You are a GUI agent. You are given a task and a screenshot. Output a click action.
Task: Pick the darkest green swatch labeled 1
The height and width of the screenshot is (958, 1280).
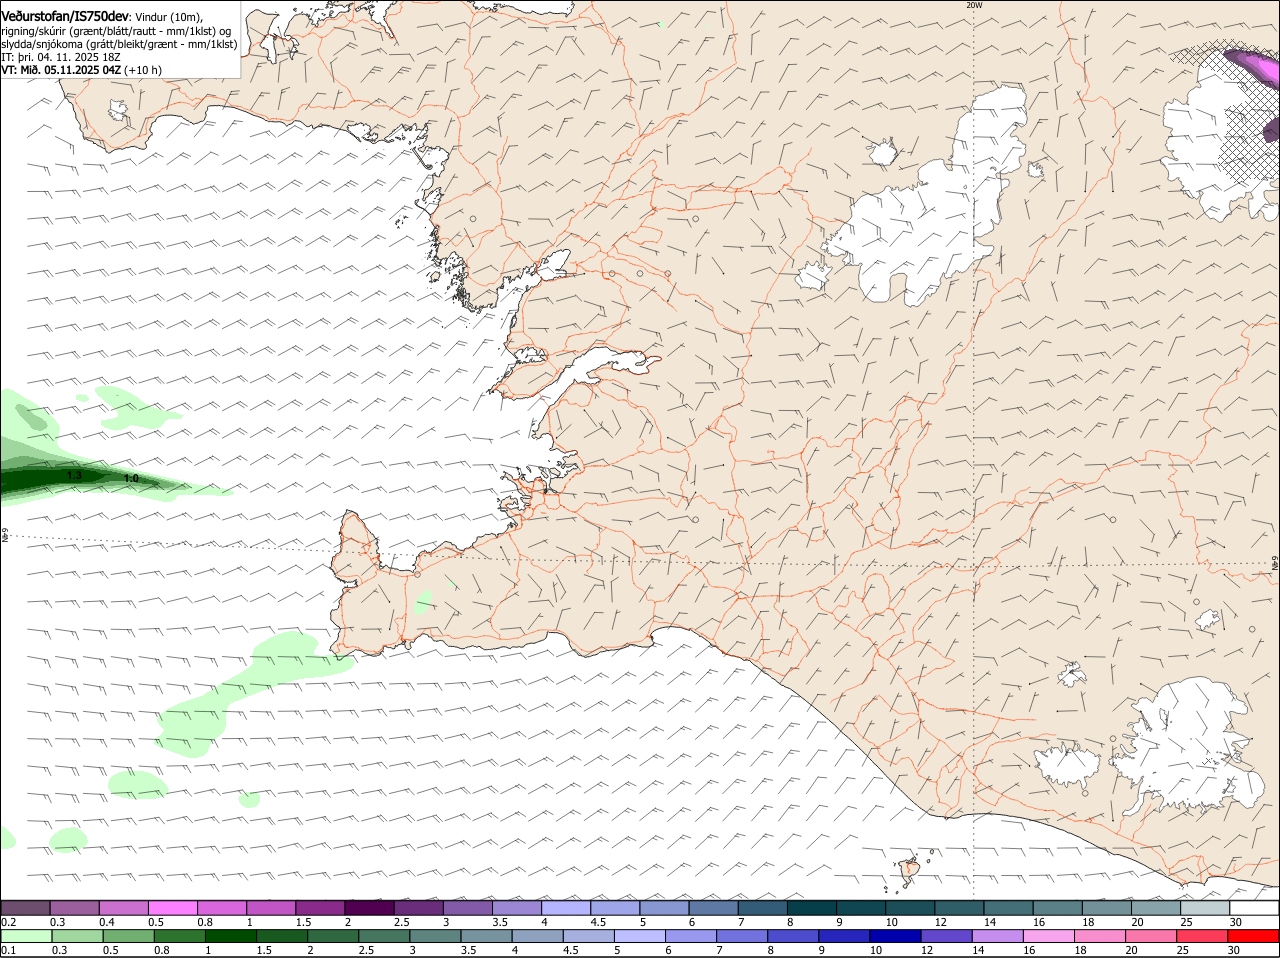pos(229,936)
